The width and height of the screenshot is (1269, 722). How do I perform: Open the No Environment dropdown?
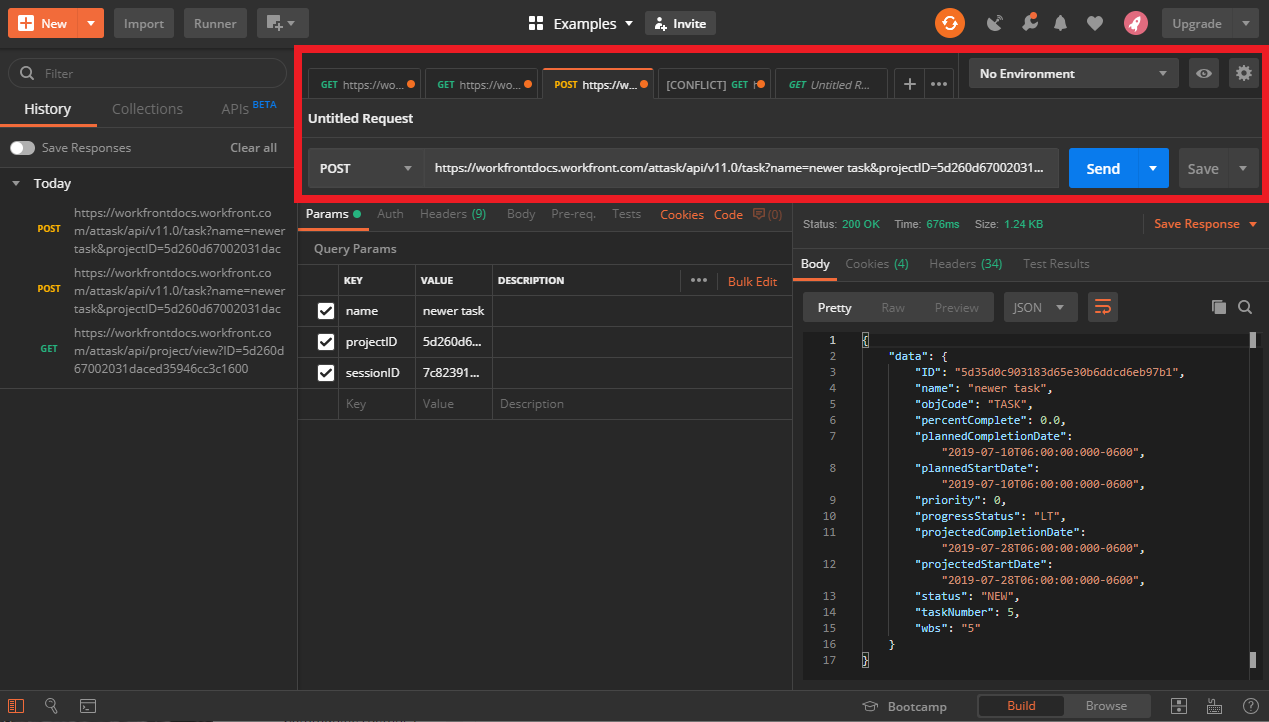click(1073, 73)
